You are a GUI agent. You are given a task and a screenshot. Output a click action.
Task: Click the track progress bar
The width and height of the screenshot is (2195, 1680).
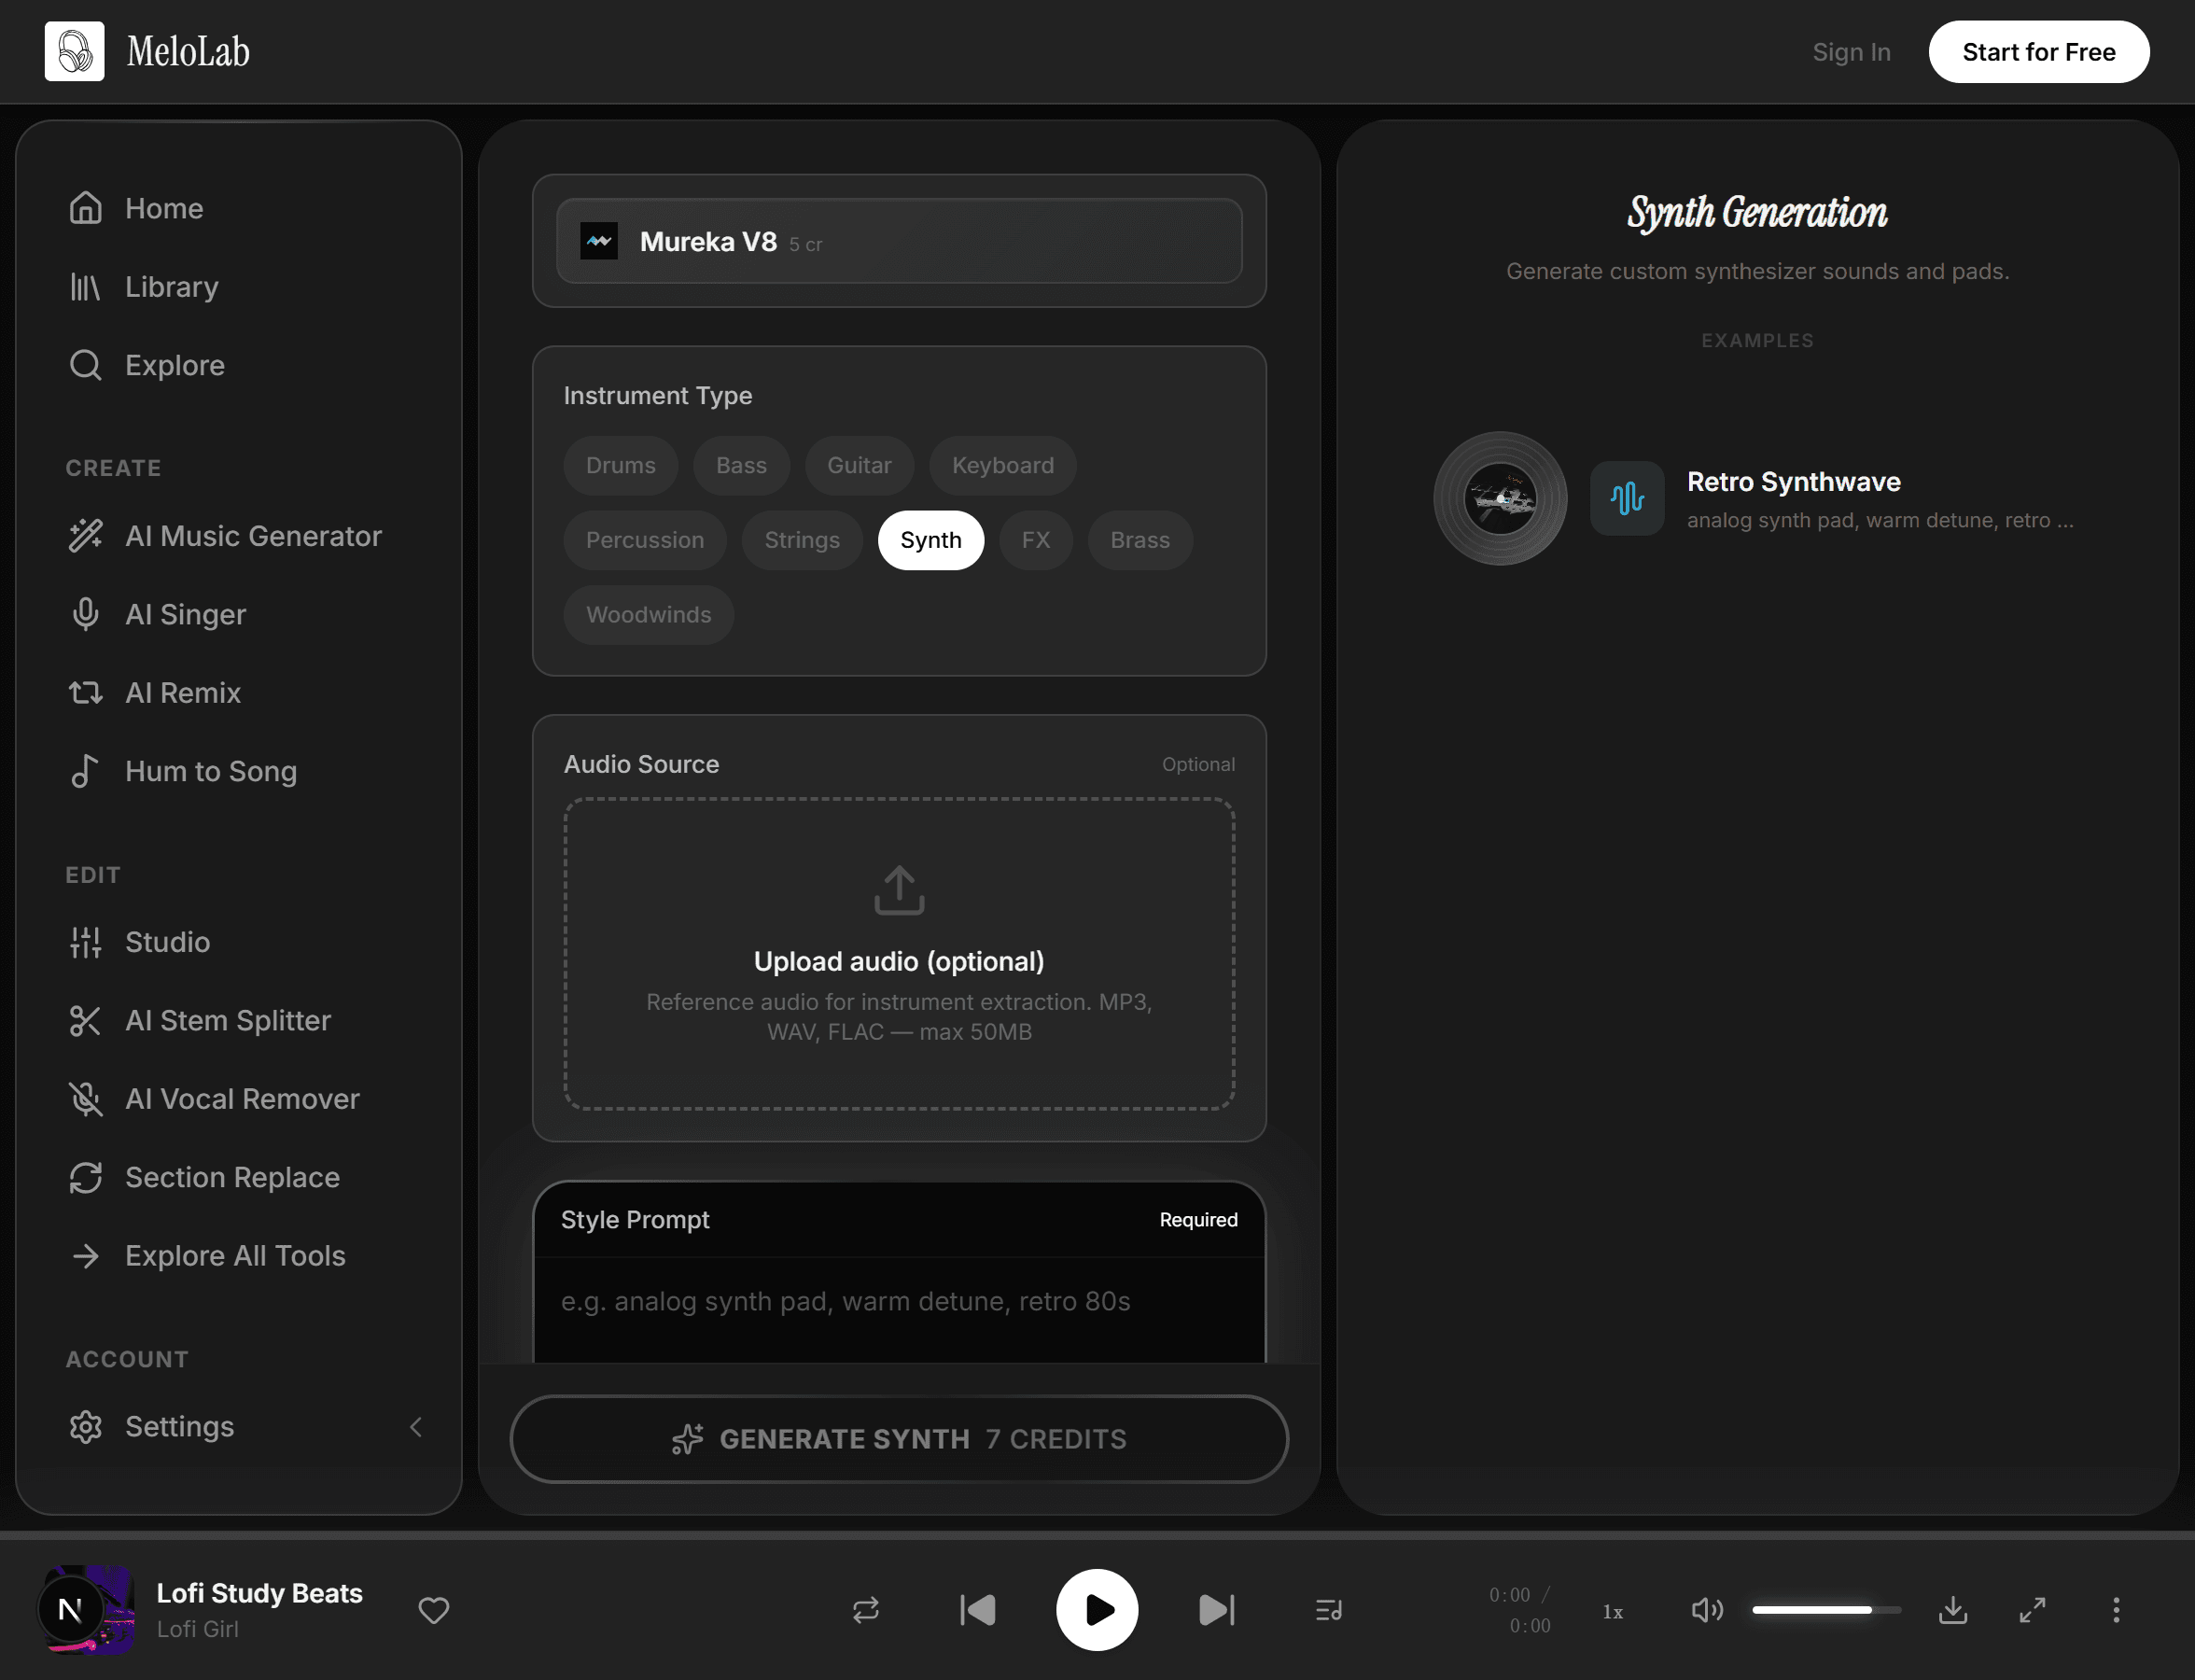tap(1097, 1534)
